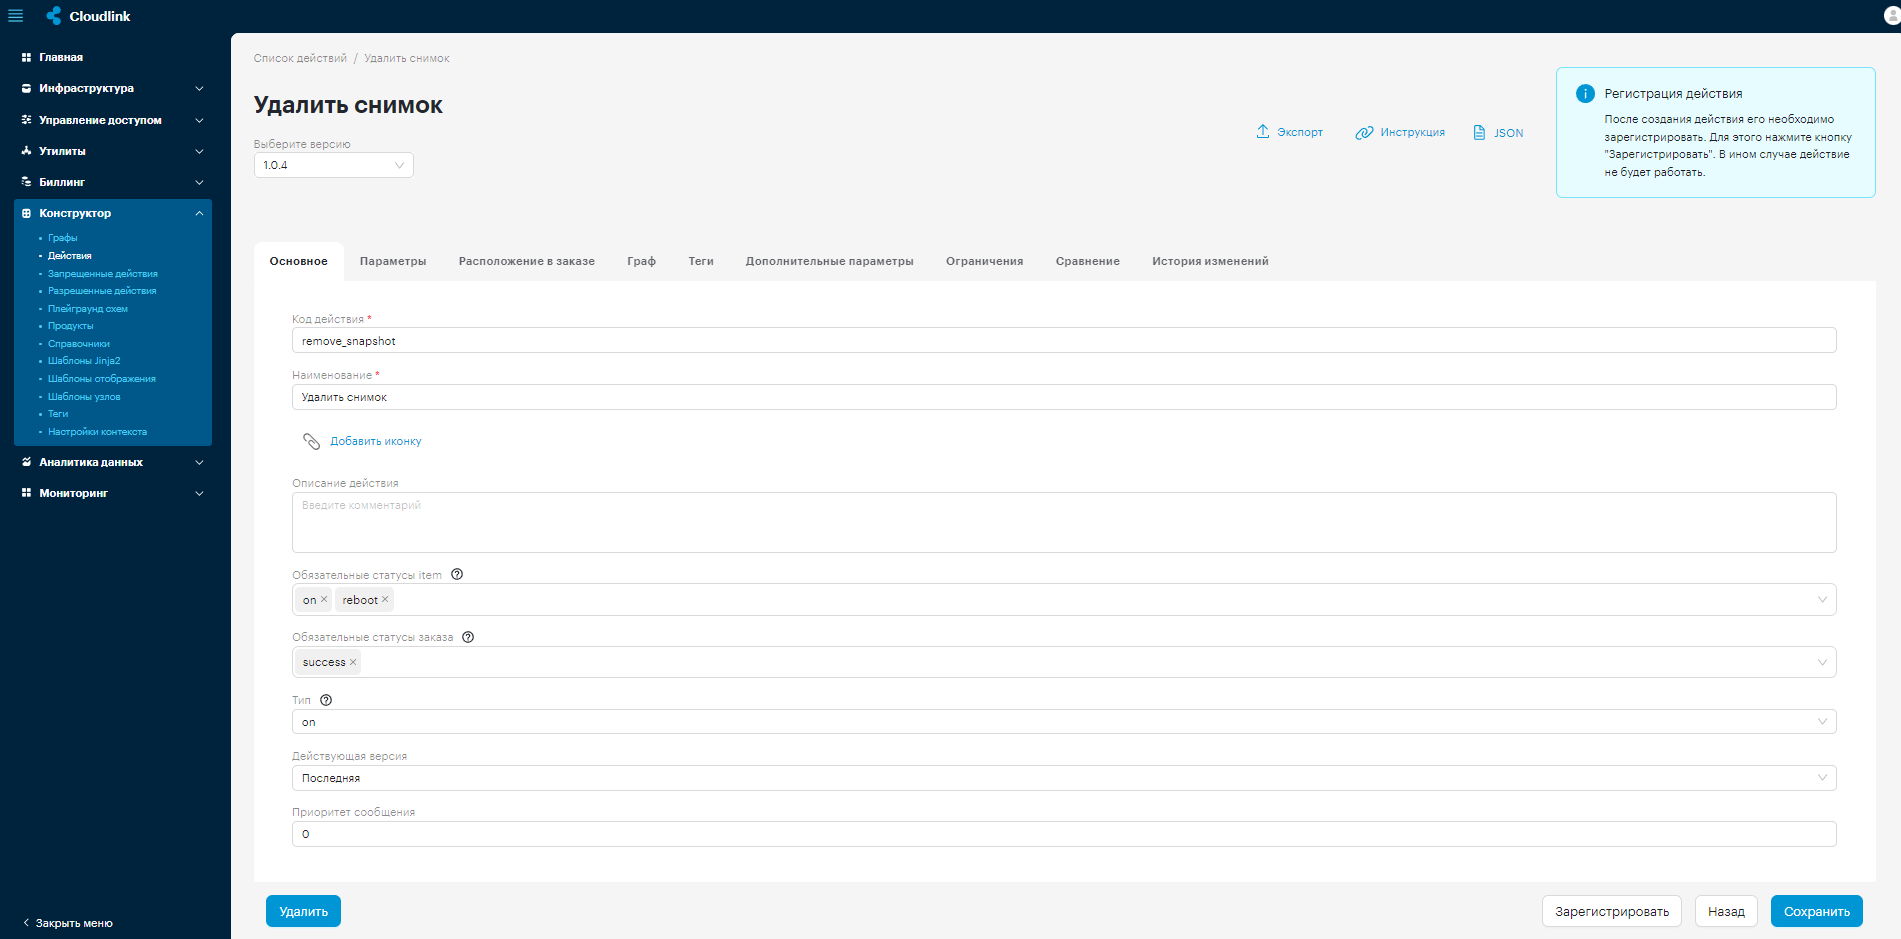Image resolution: width=1901 pixels, height=939 pixels.
Task: Remove the 'on' status tag
Action: (x=324, y=600)
